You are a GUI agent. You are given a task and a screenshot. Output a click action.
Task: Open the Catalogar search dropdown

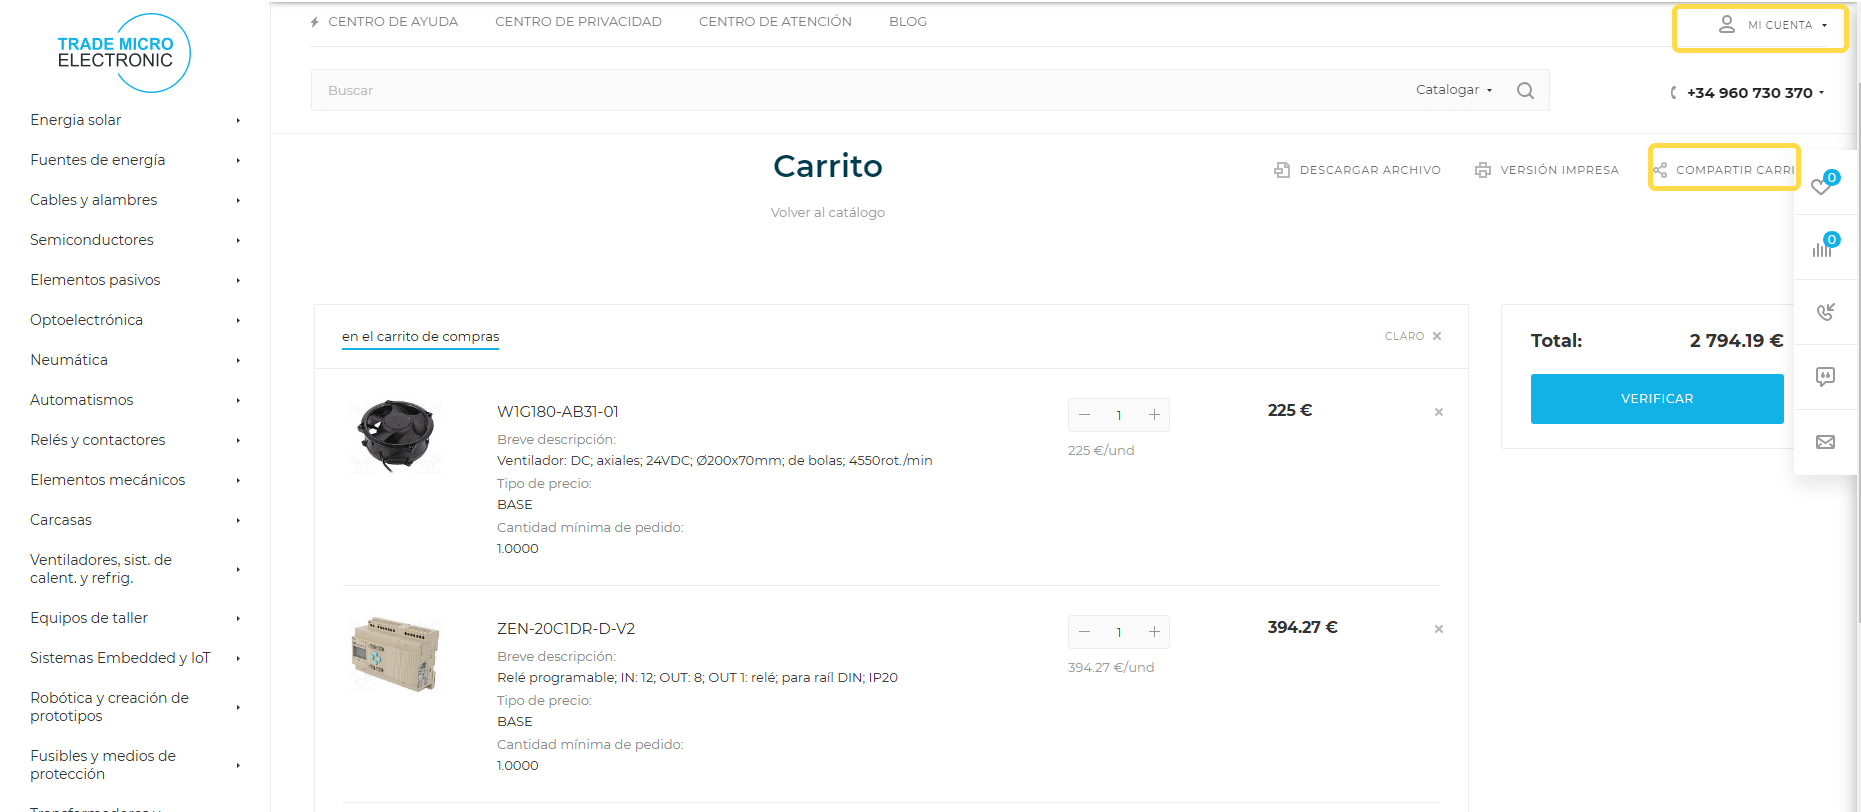click(x=1454, y=90)
